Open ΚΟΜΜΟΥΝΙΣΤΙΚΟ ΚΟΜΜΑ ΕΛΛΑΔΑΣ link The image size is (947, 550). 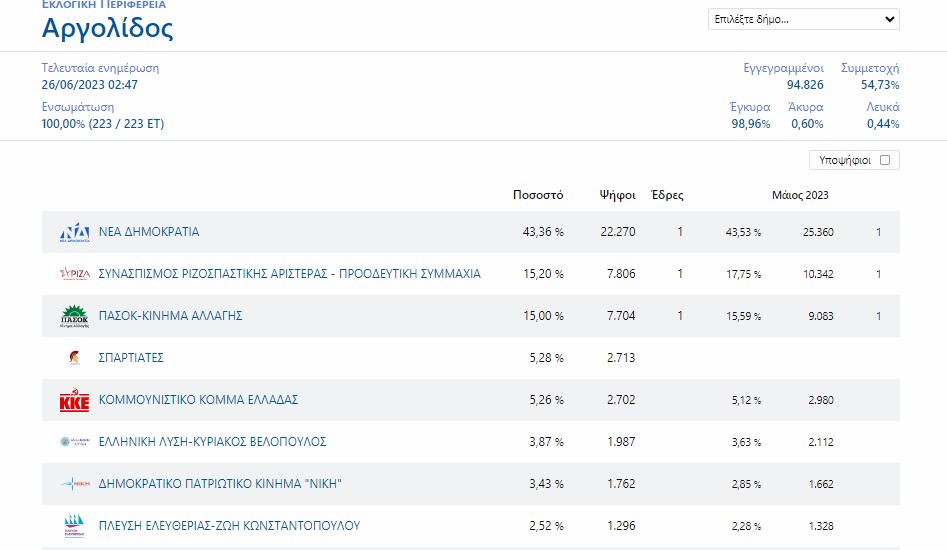[x=198, y=400]
